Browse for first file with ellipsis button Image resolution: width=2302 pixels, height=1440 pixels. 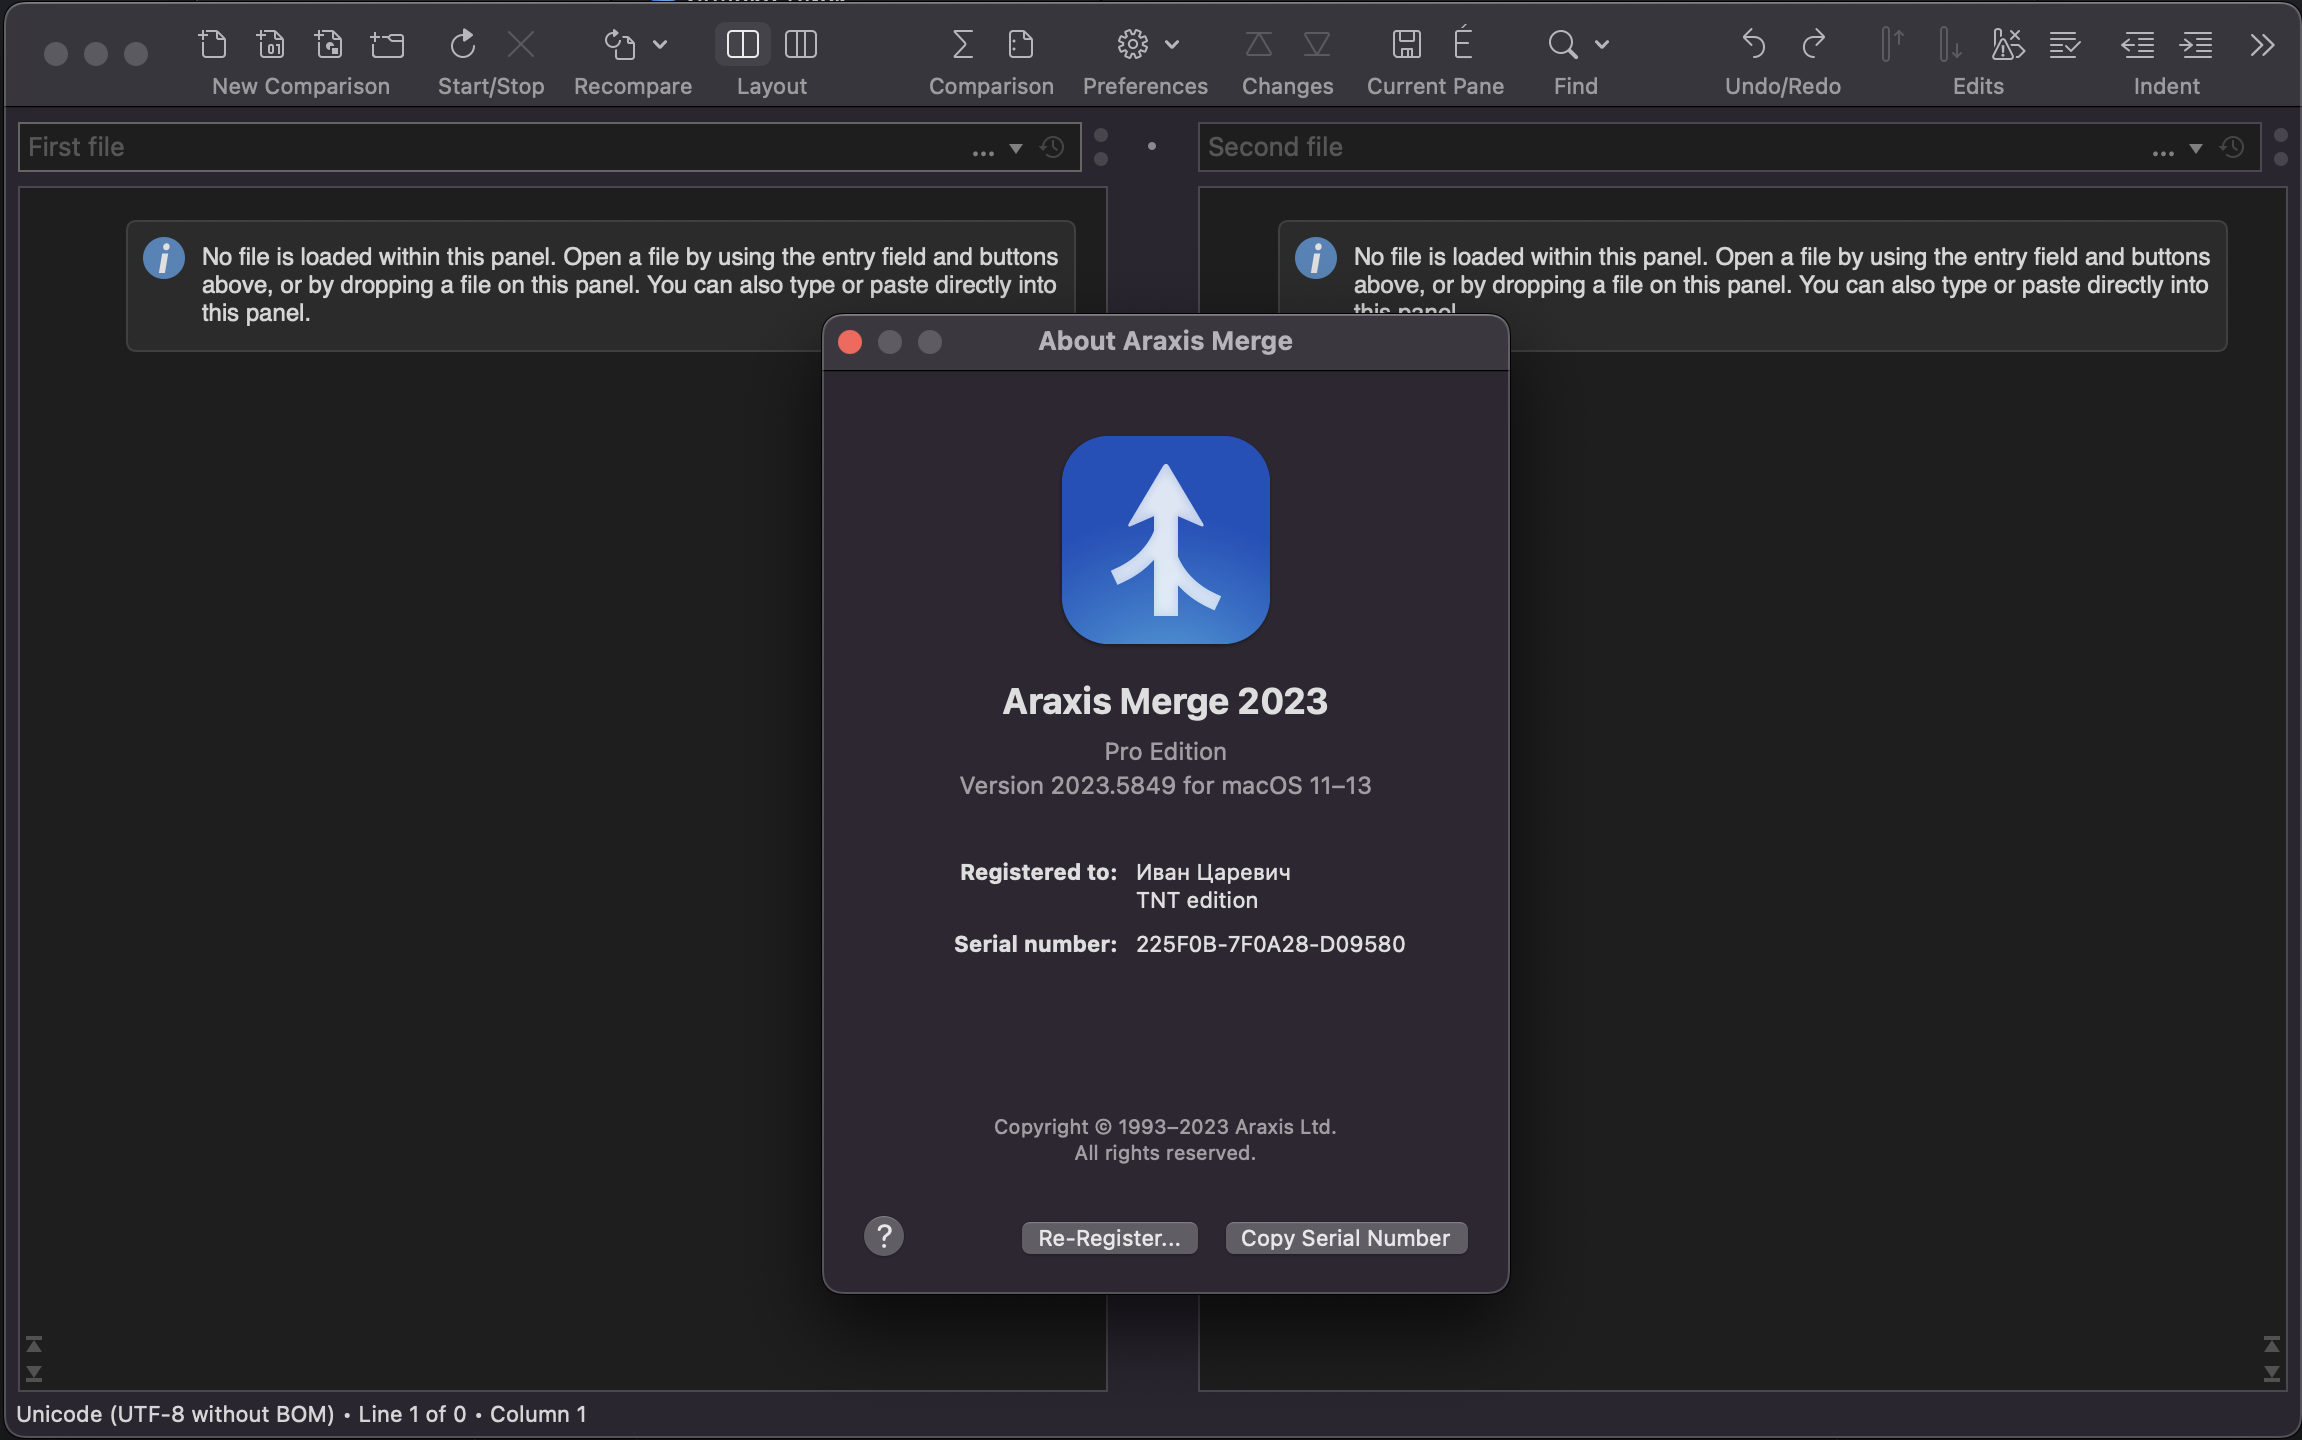[x=983, y=151]
